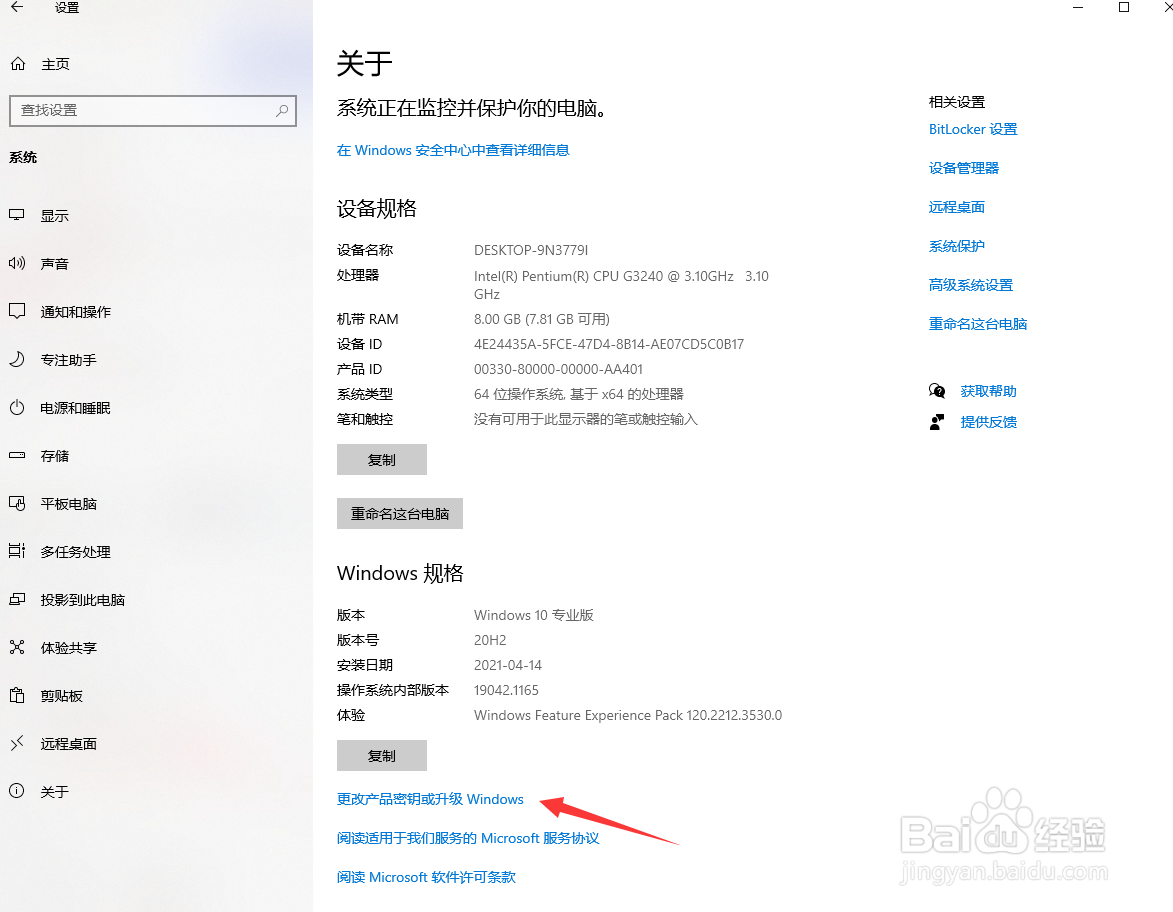Click the 专注助手 moon icon in the sidebar

click(17, 360)
